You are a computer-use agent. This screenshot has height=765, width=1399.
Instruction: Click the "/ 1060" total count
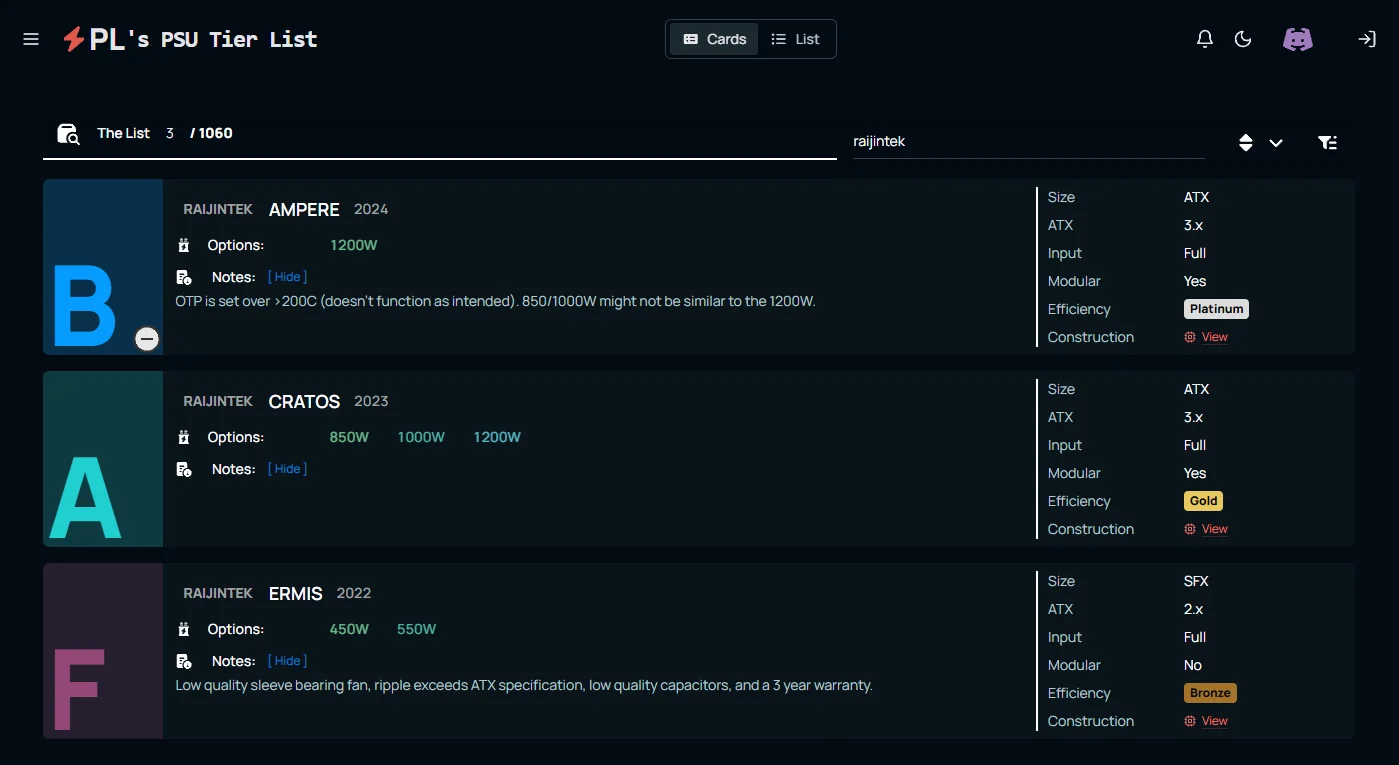click(211, 133)
